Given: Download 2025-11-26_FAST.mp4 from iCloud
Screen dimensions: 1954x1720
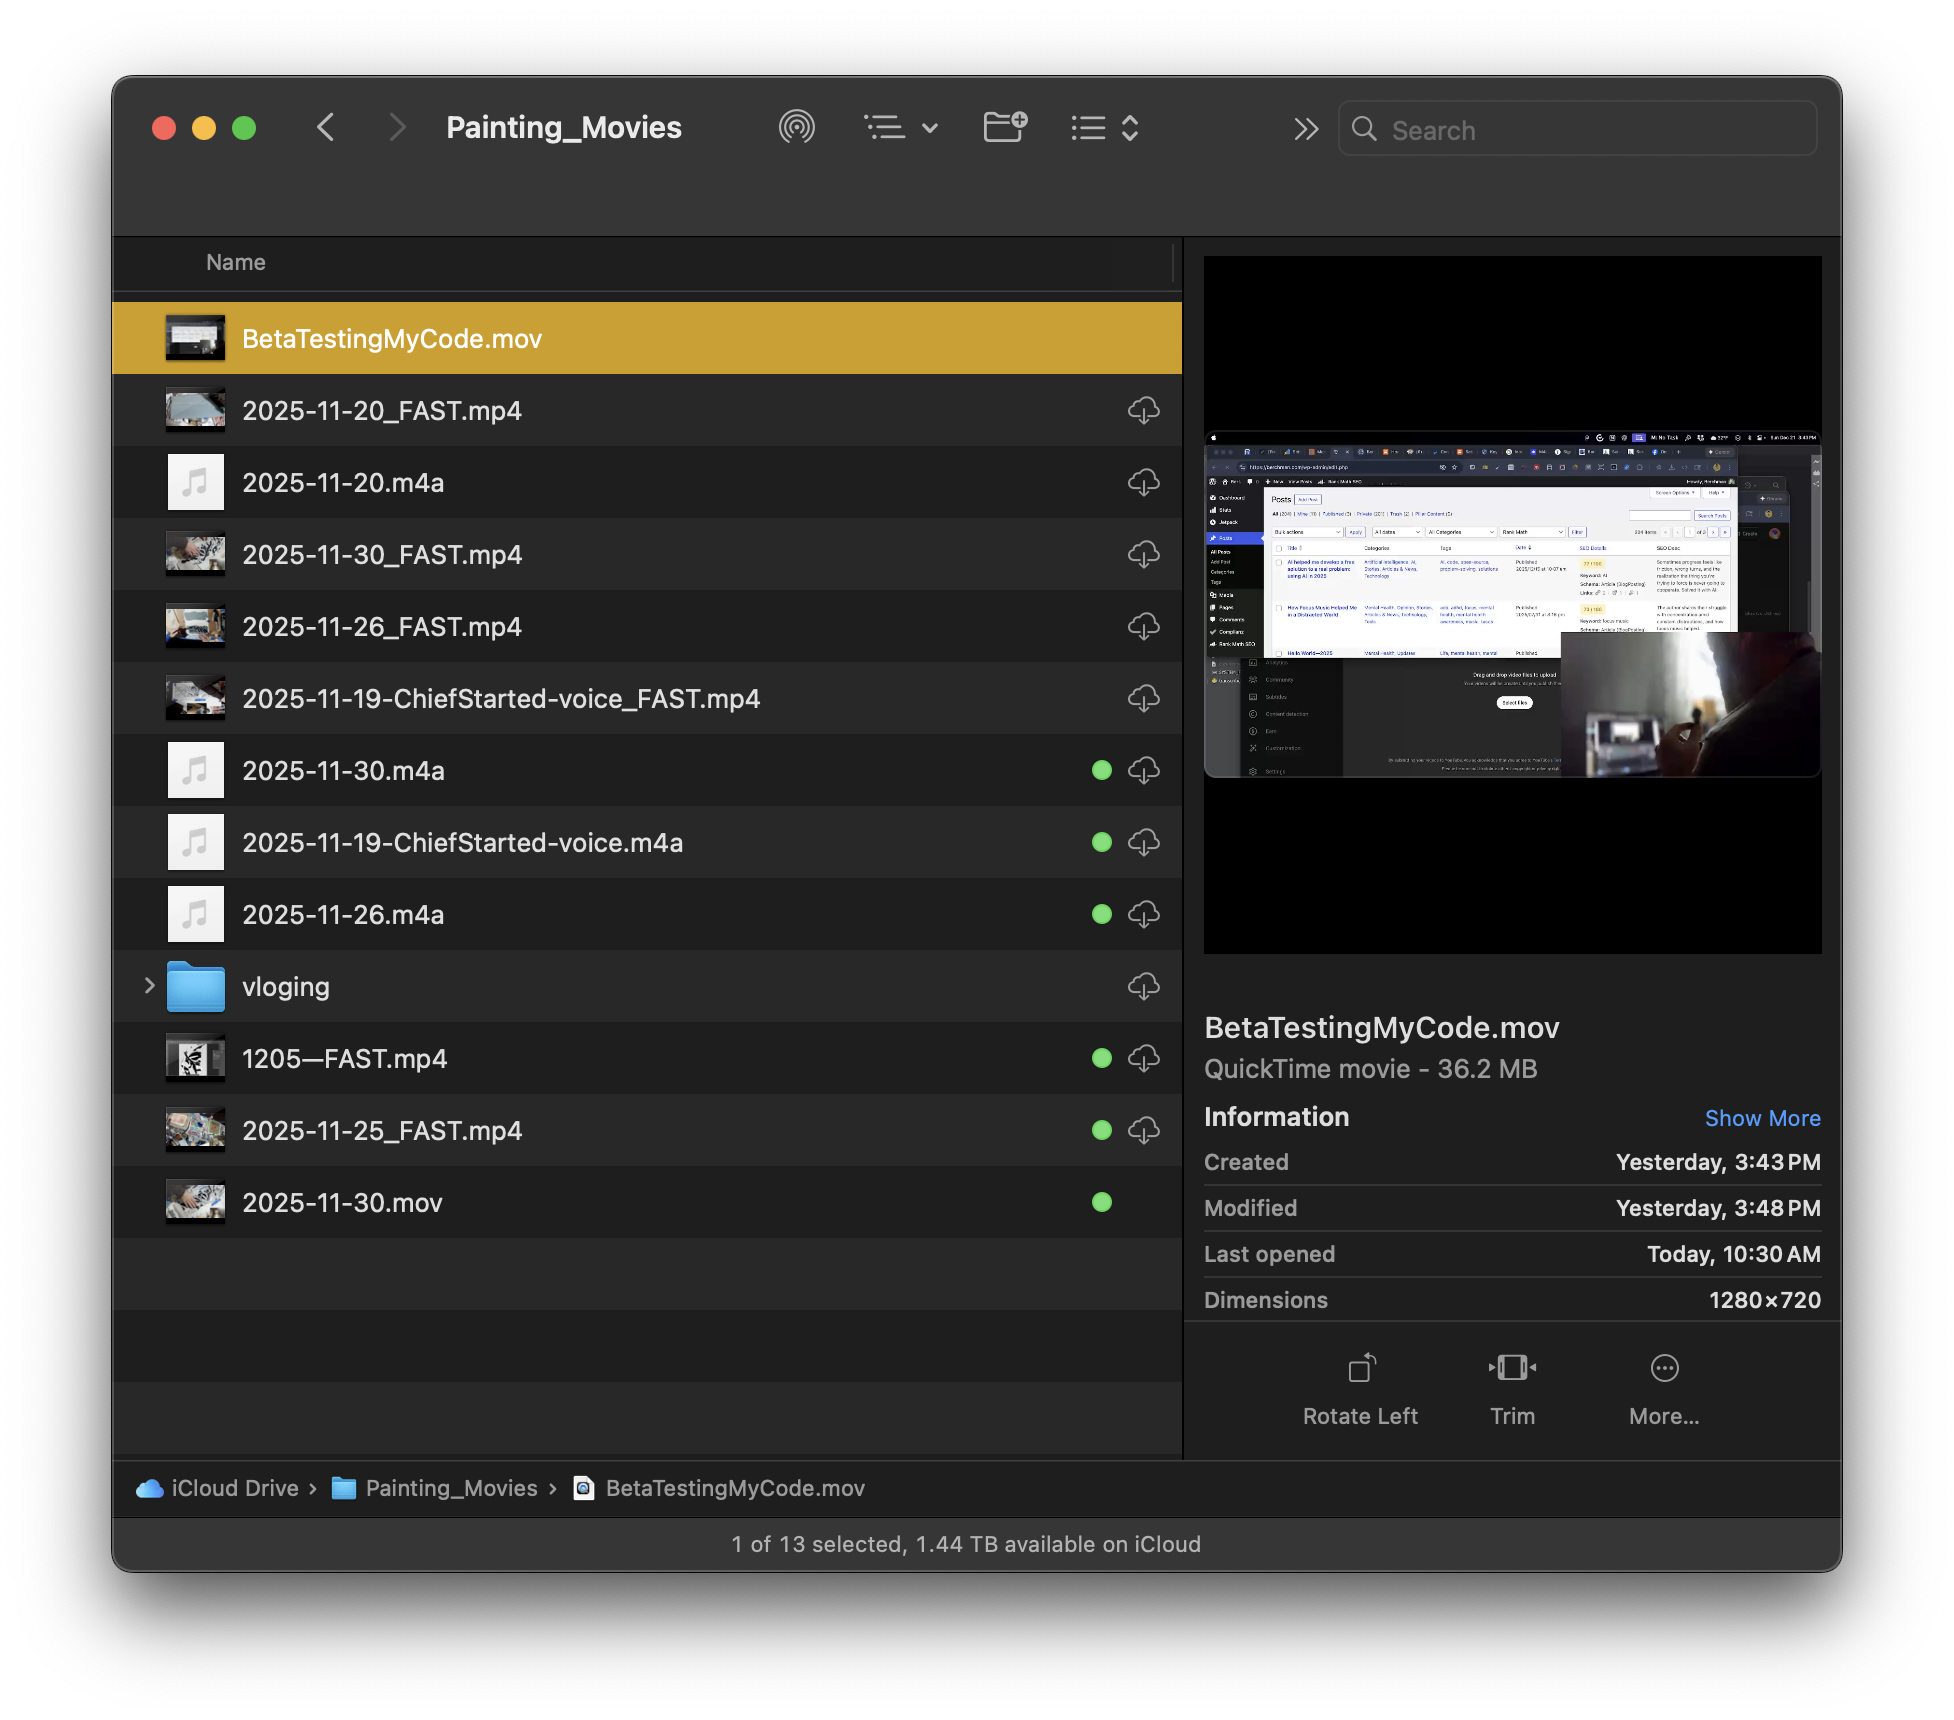Looking at the screenshot, I should coord(1144,626).
